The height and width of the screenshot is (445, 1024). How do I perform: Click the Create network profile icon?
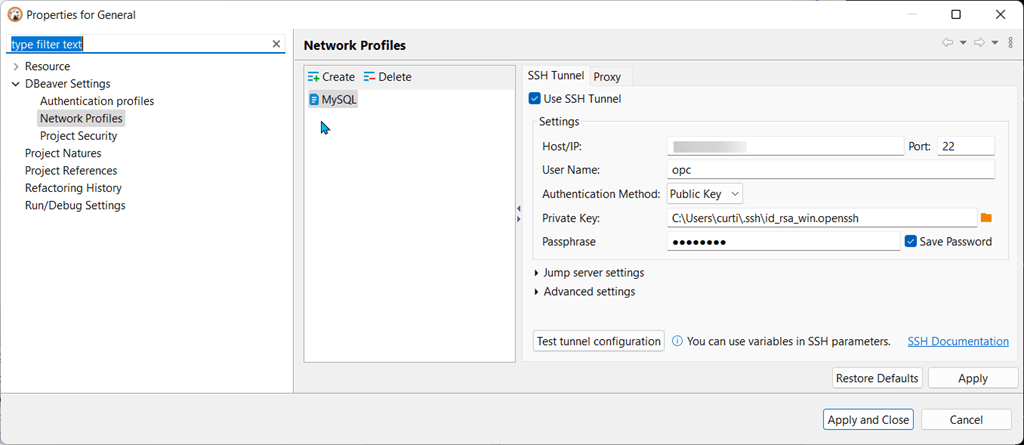pyautogui.click(x=314, y=77)
